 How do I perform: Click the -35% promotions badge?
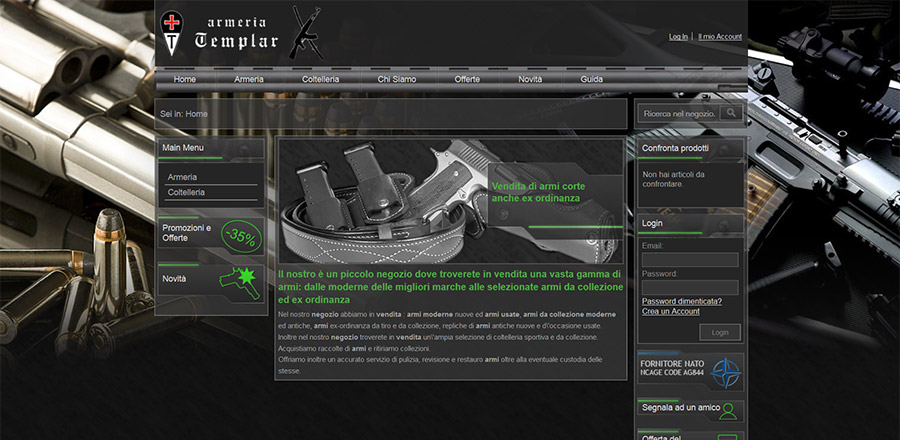(240, 236)
